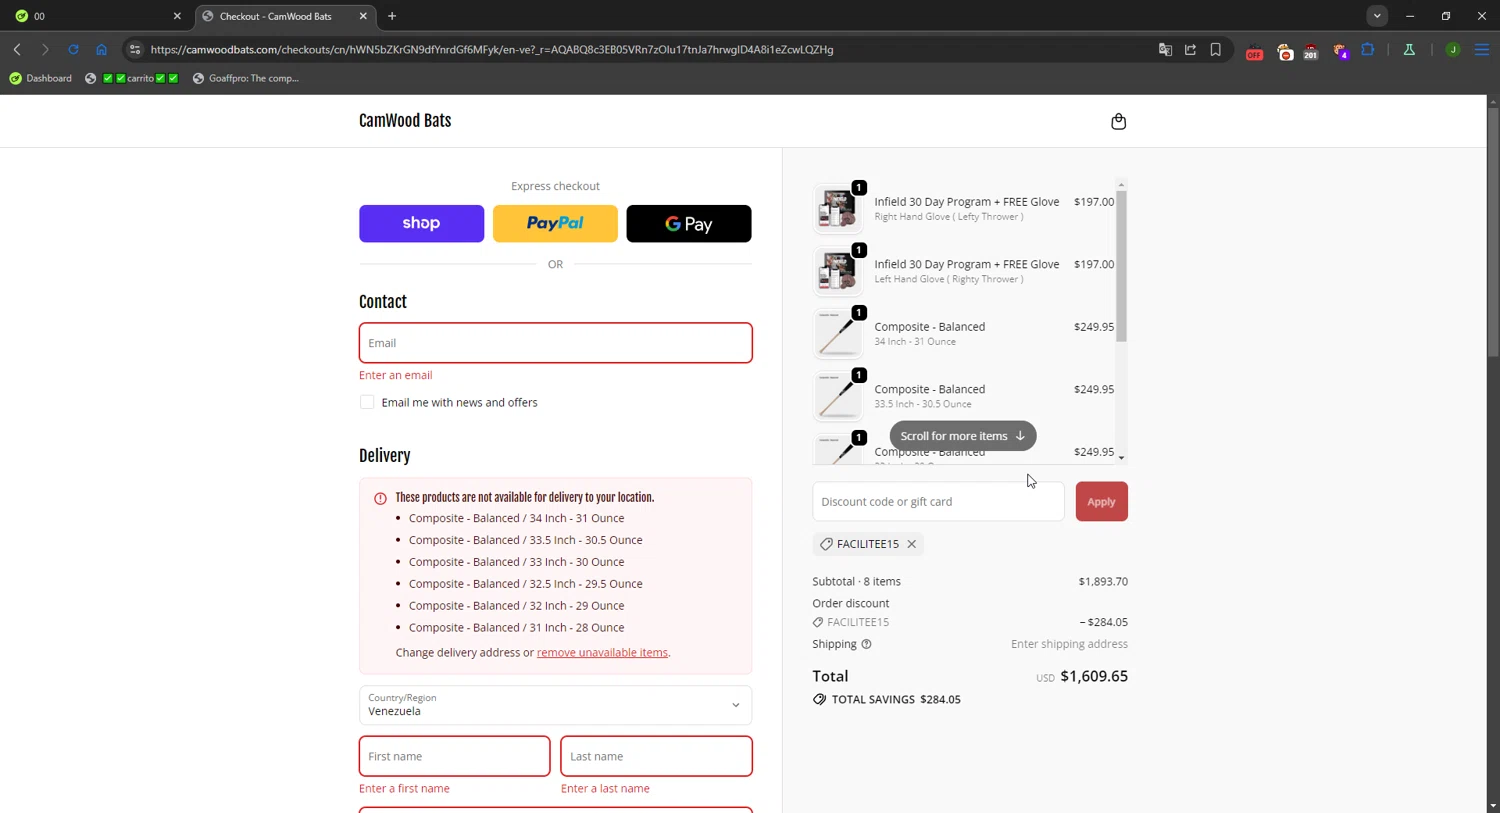Open the carrito bookmark
Screen dimensions: 1500x813
tap(131, 78)
